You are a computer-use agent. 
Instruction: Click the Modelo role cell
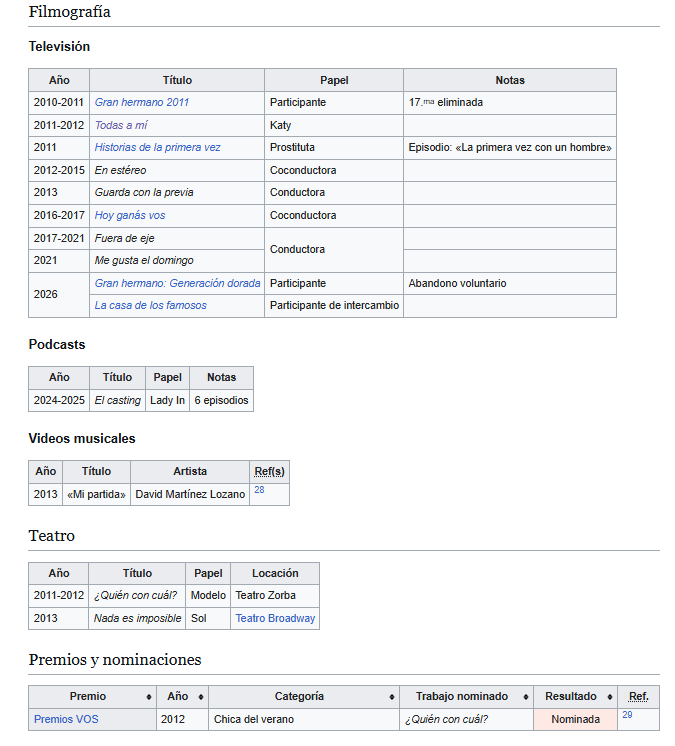[208, 596]
